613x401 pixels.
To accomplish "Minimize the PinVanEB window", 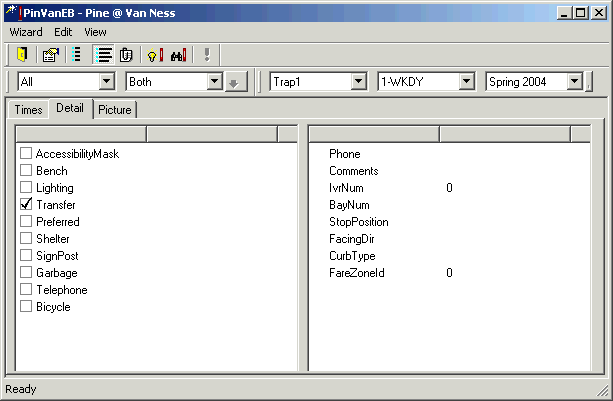I will (565, 13).
